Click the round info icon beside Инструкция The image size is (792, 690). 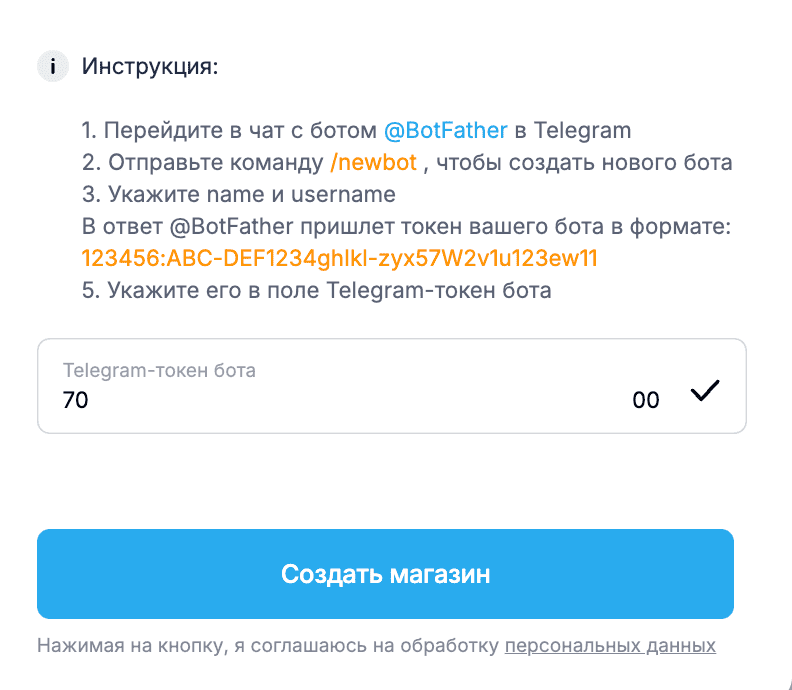click(x=53, y=66)
